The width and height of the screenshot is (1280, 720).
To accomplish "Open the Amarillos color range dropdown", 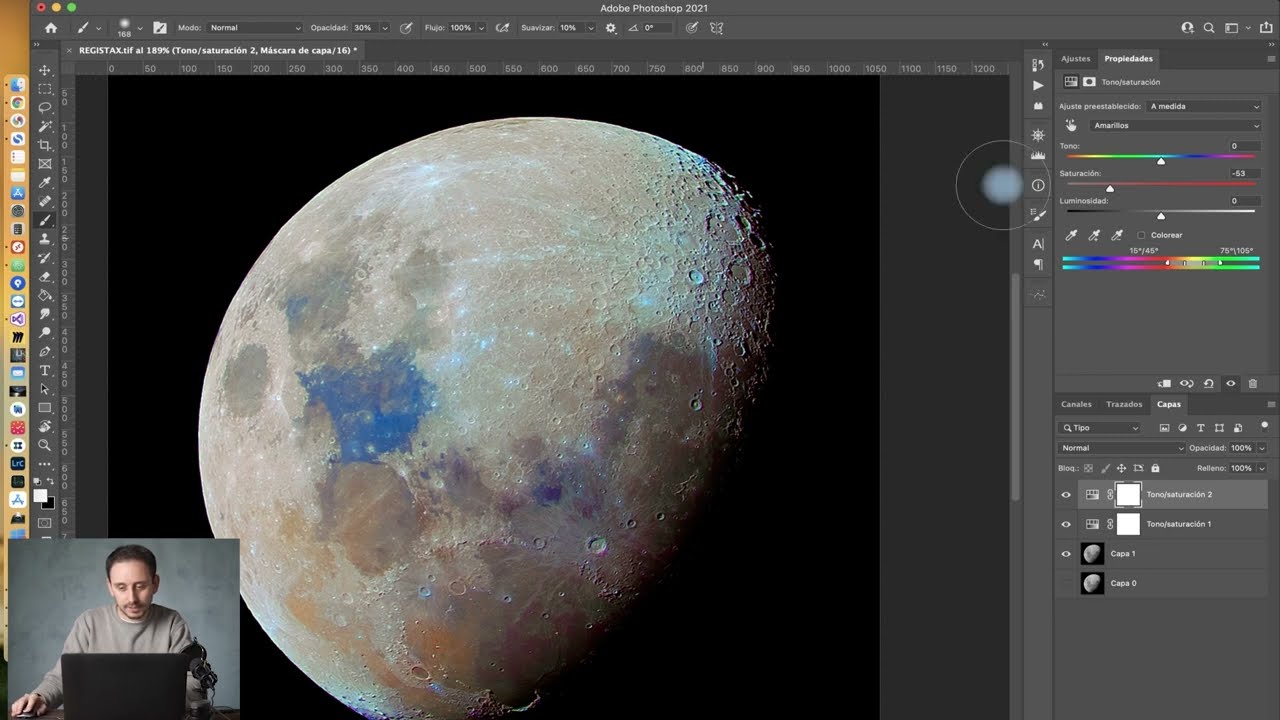I will point(1175,126).
